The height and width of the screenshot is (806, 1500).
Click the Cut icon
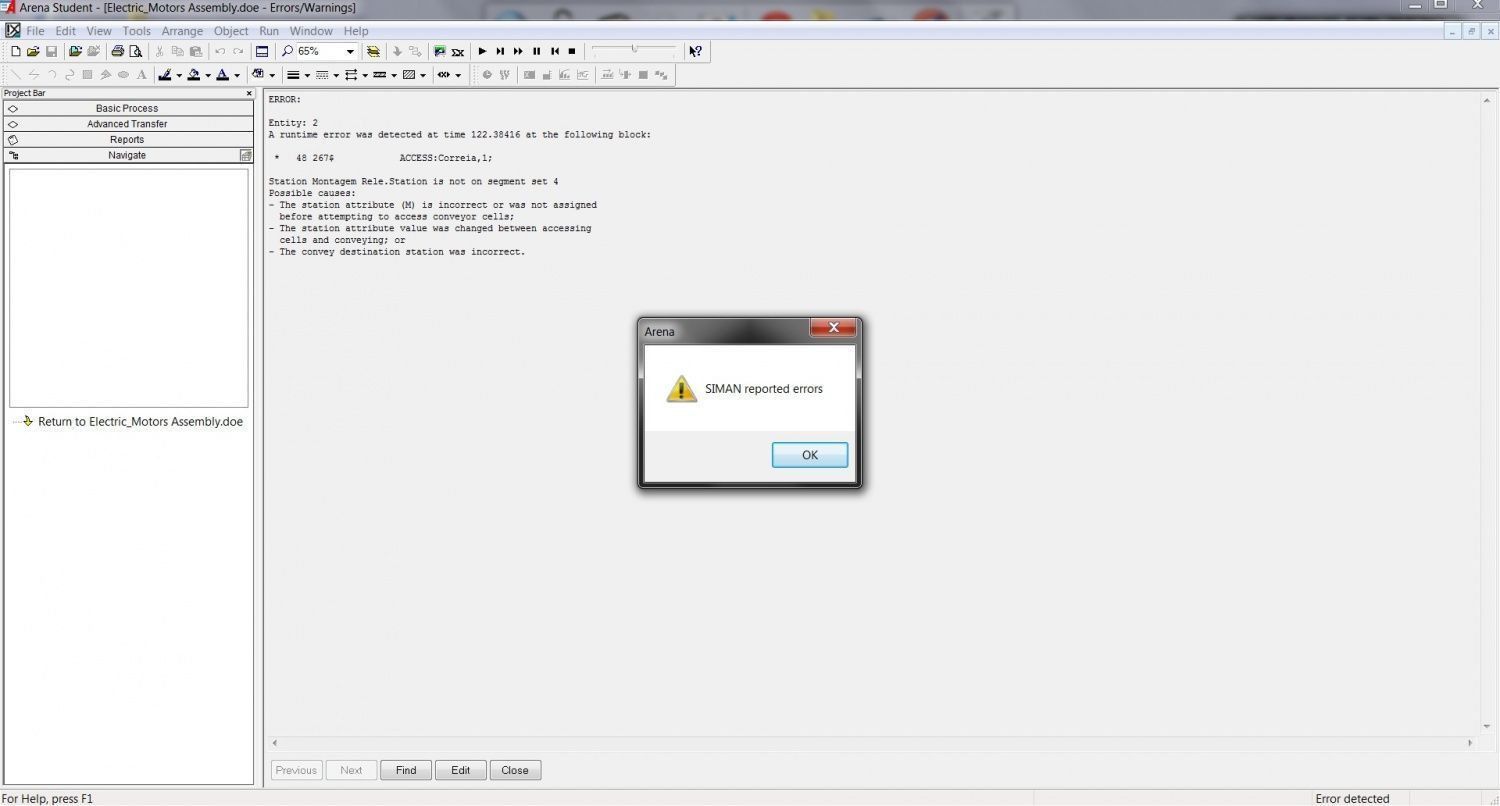point(159,51)
